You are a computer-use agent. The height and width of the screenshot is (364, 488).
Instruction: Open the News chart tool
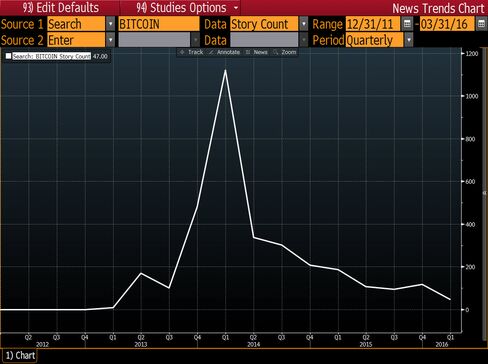[x=257, y=52]
